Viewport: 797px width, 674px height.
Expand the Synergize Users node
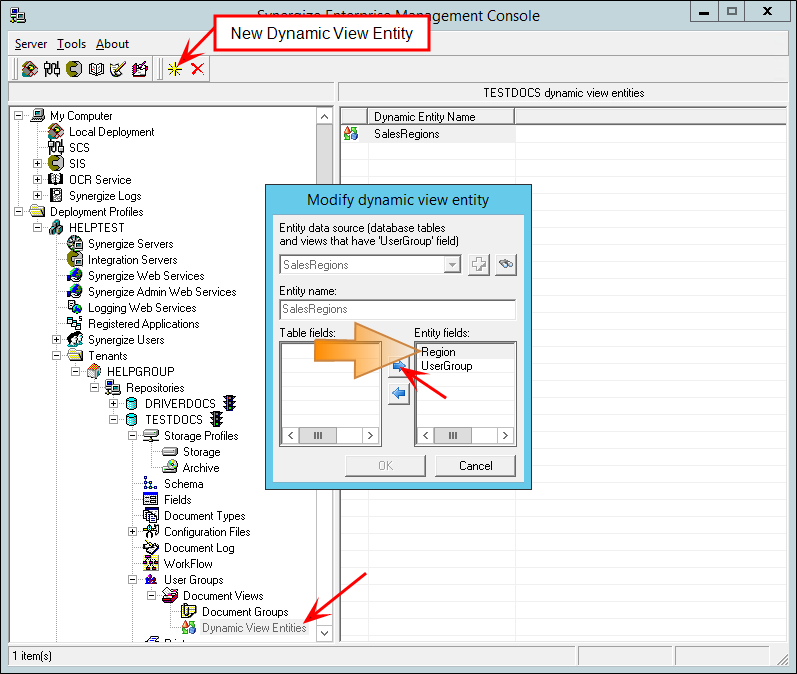(56, 340)
